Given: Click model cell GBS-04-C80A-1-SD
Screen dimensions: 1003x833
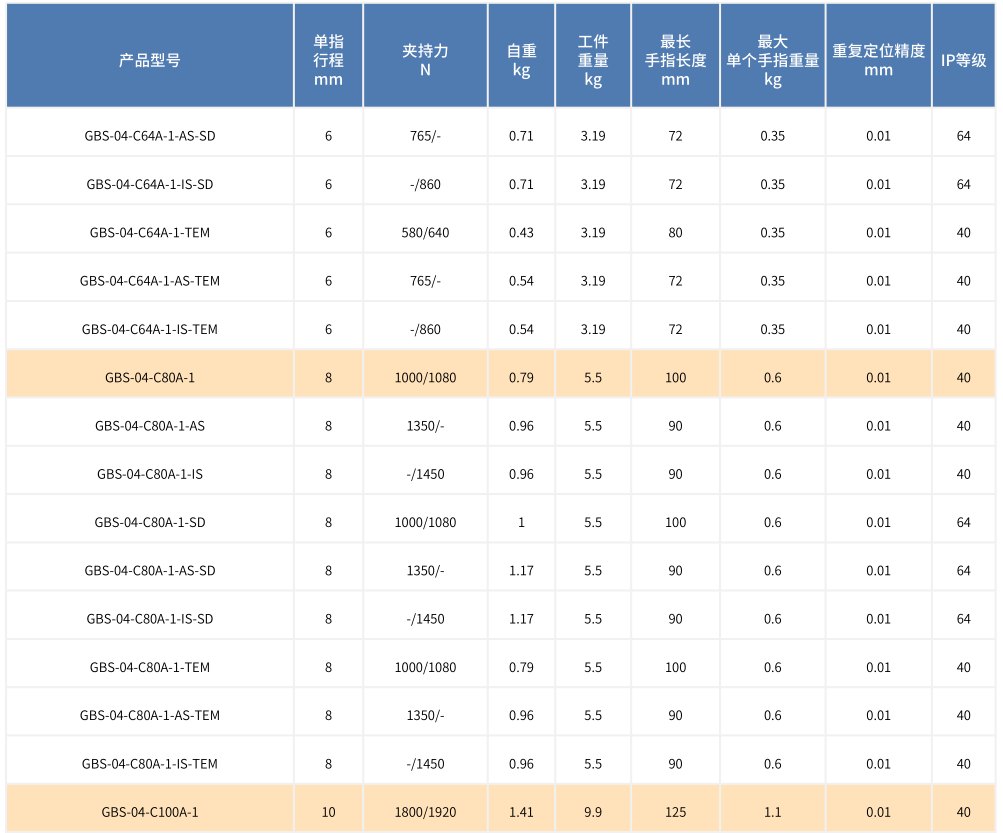Looking at the screenshot, I should pos(150,523).
